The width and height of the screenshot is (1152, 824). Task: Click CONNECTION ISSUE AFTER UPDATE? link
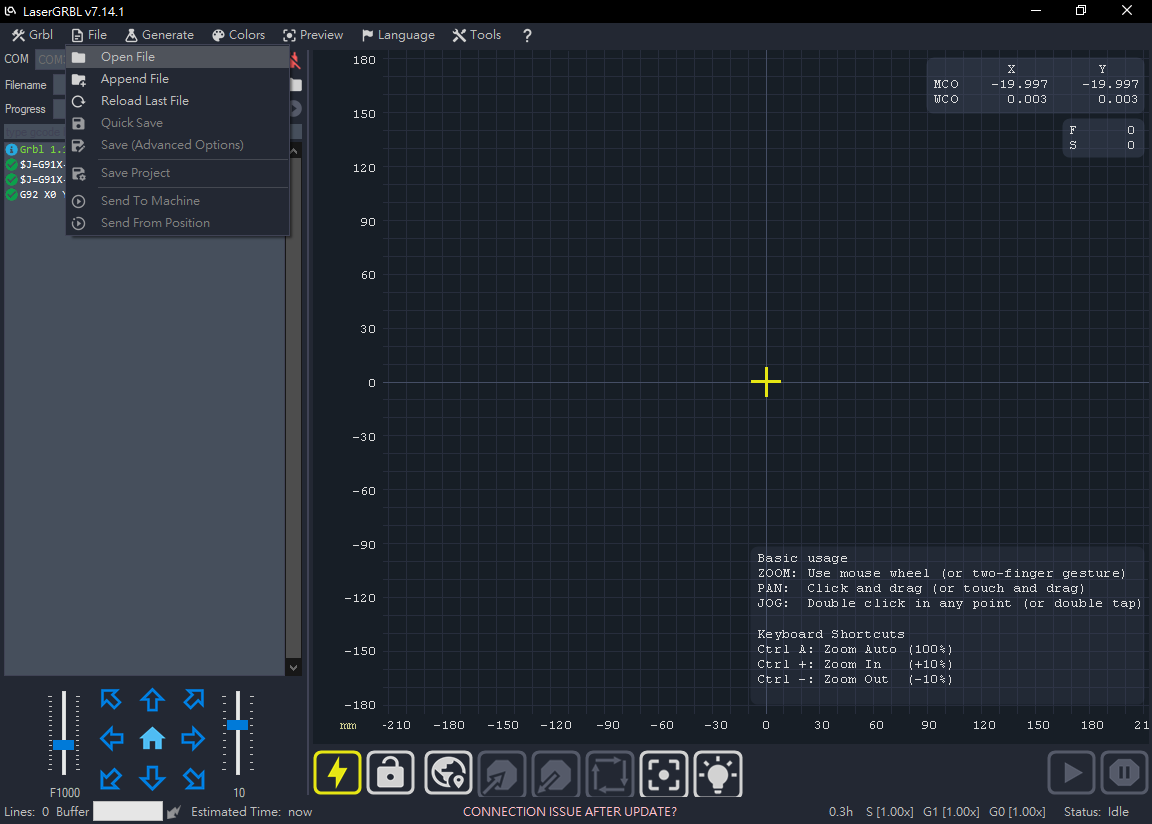(569, 812)
